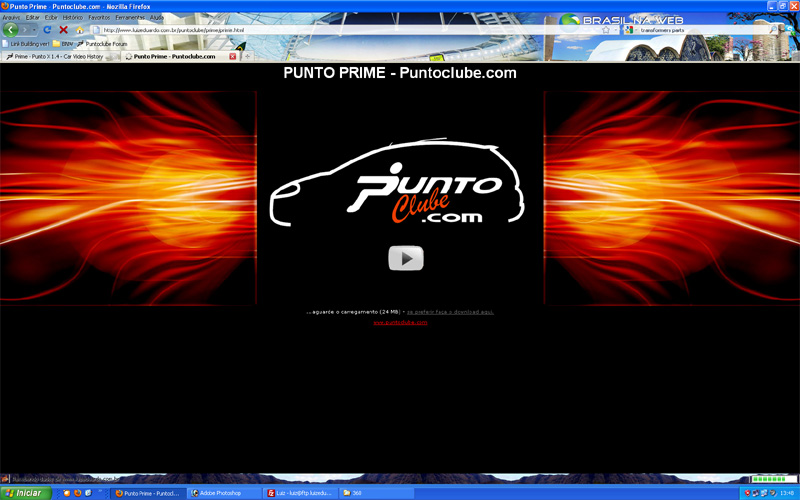The width and height of the screenshot is (800, 500).
Task: Click the page icon in the address bar
Action: coord(96,30)
